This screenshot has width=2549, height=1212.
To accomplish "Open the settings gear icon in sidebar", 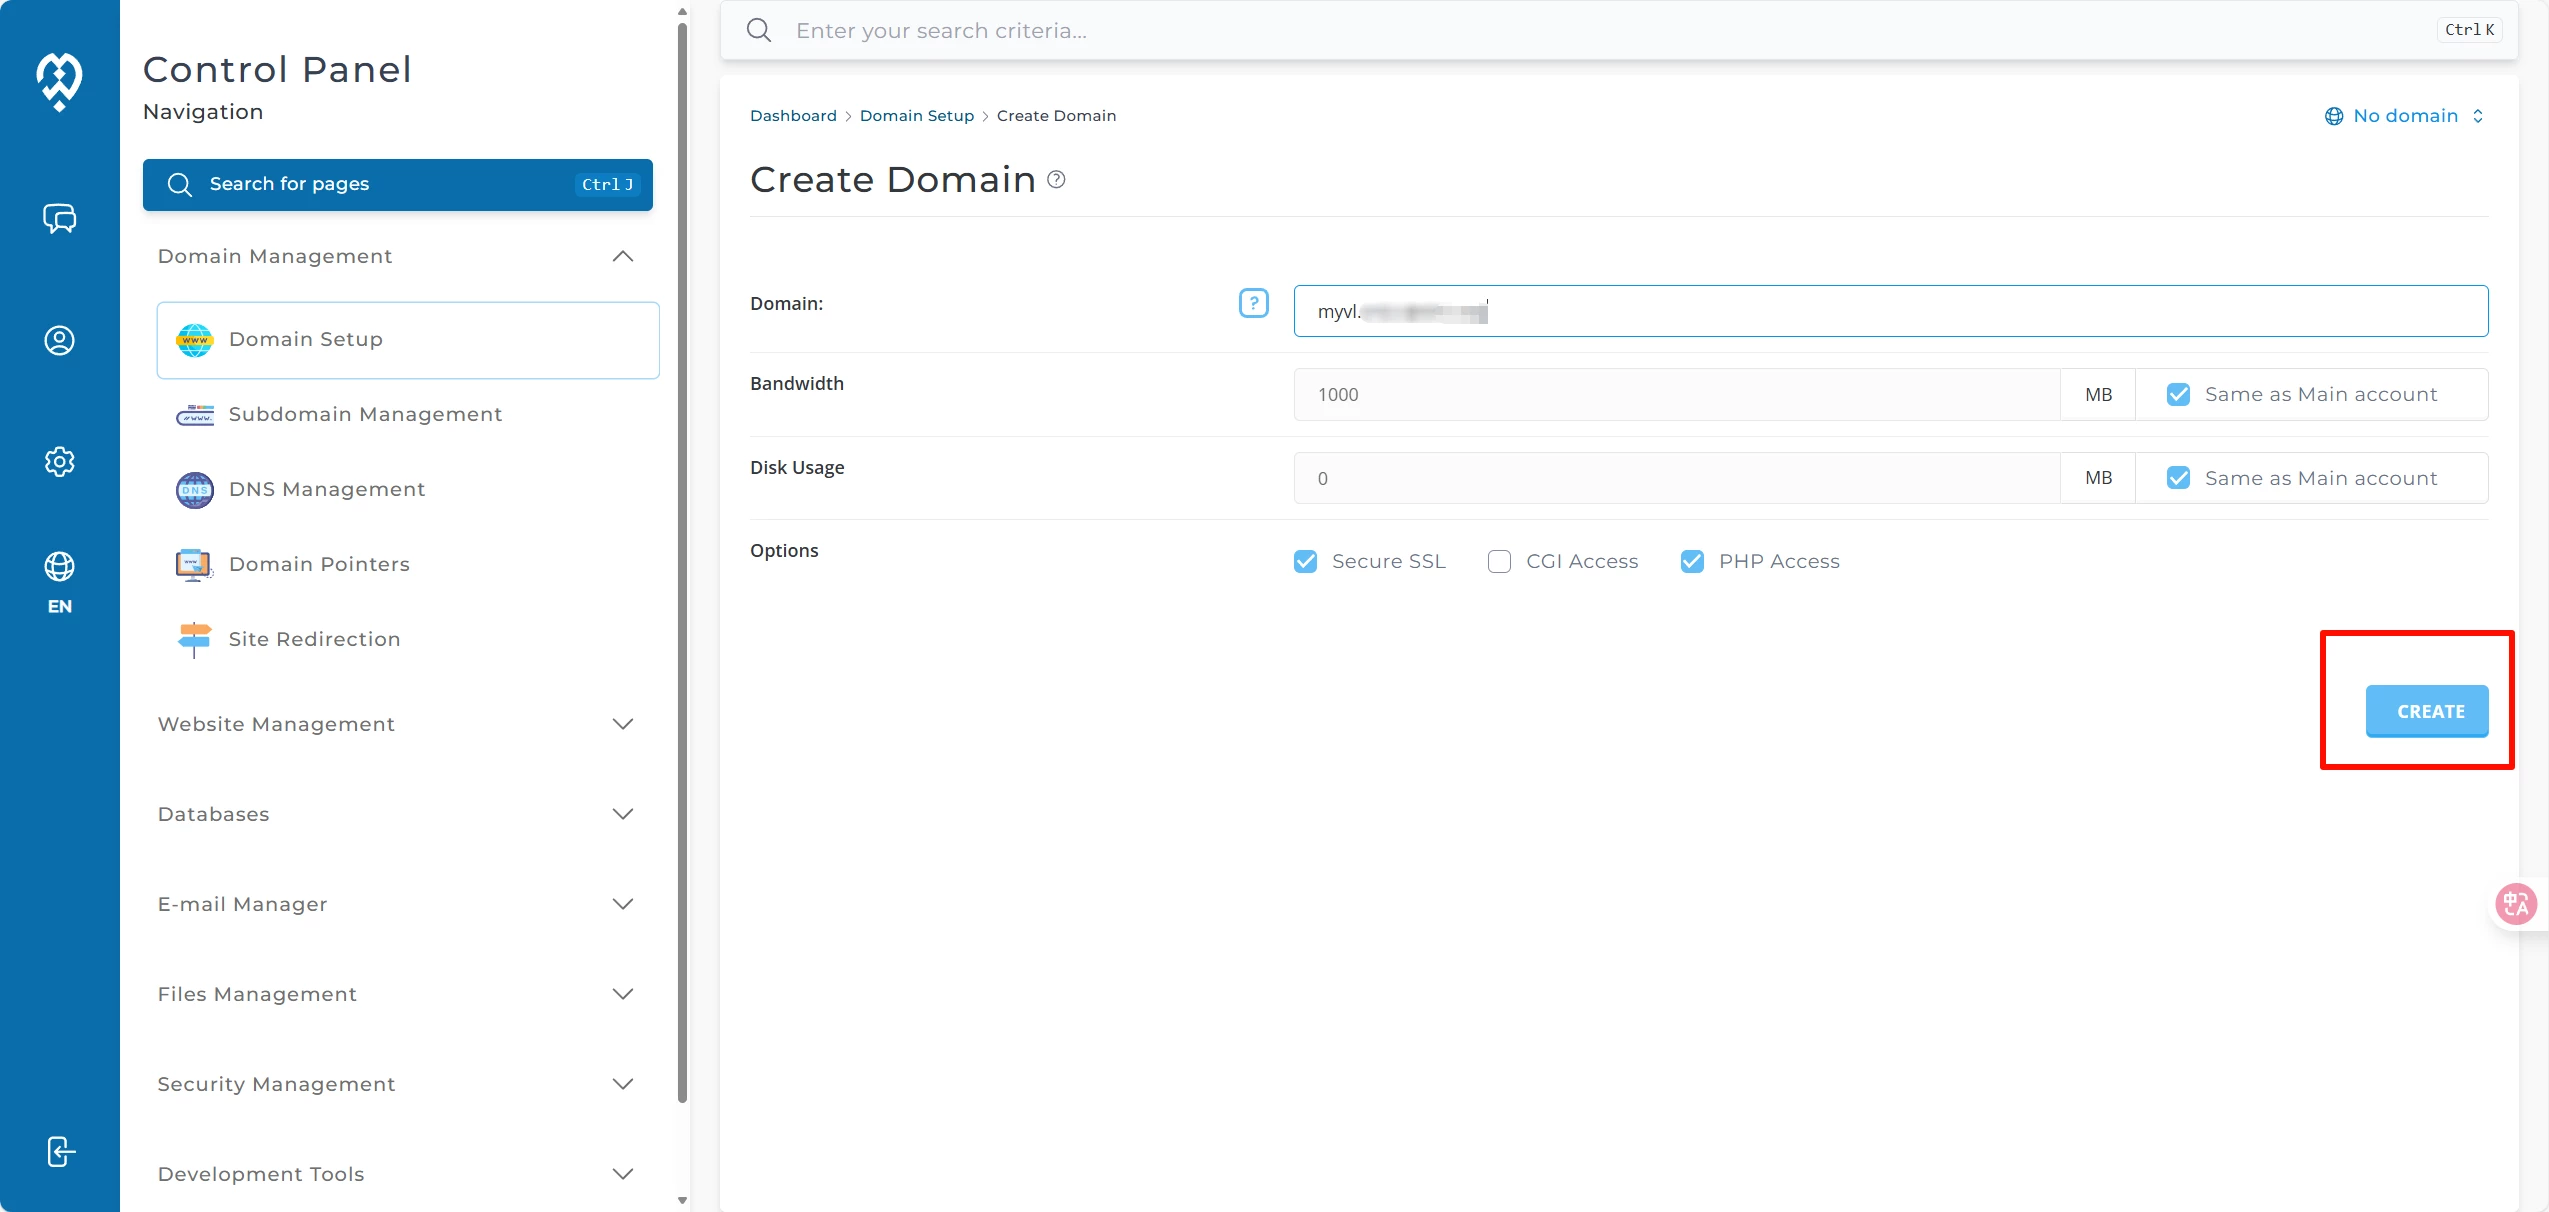I will pos(59,462).
